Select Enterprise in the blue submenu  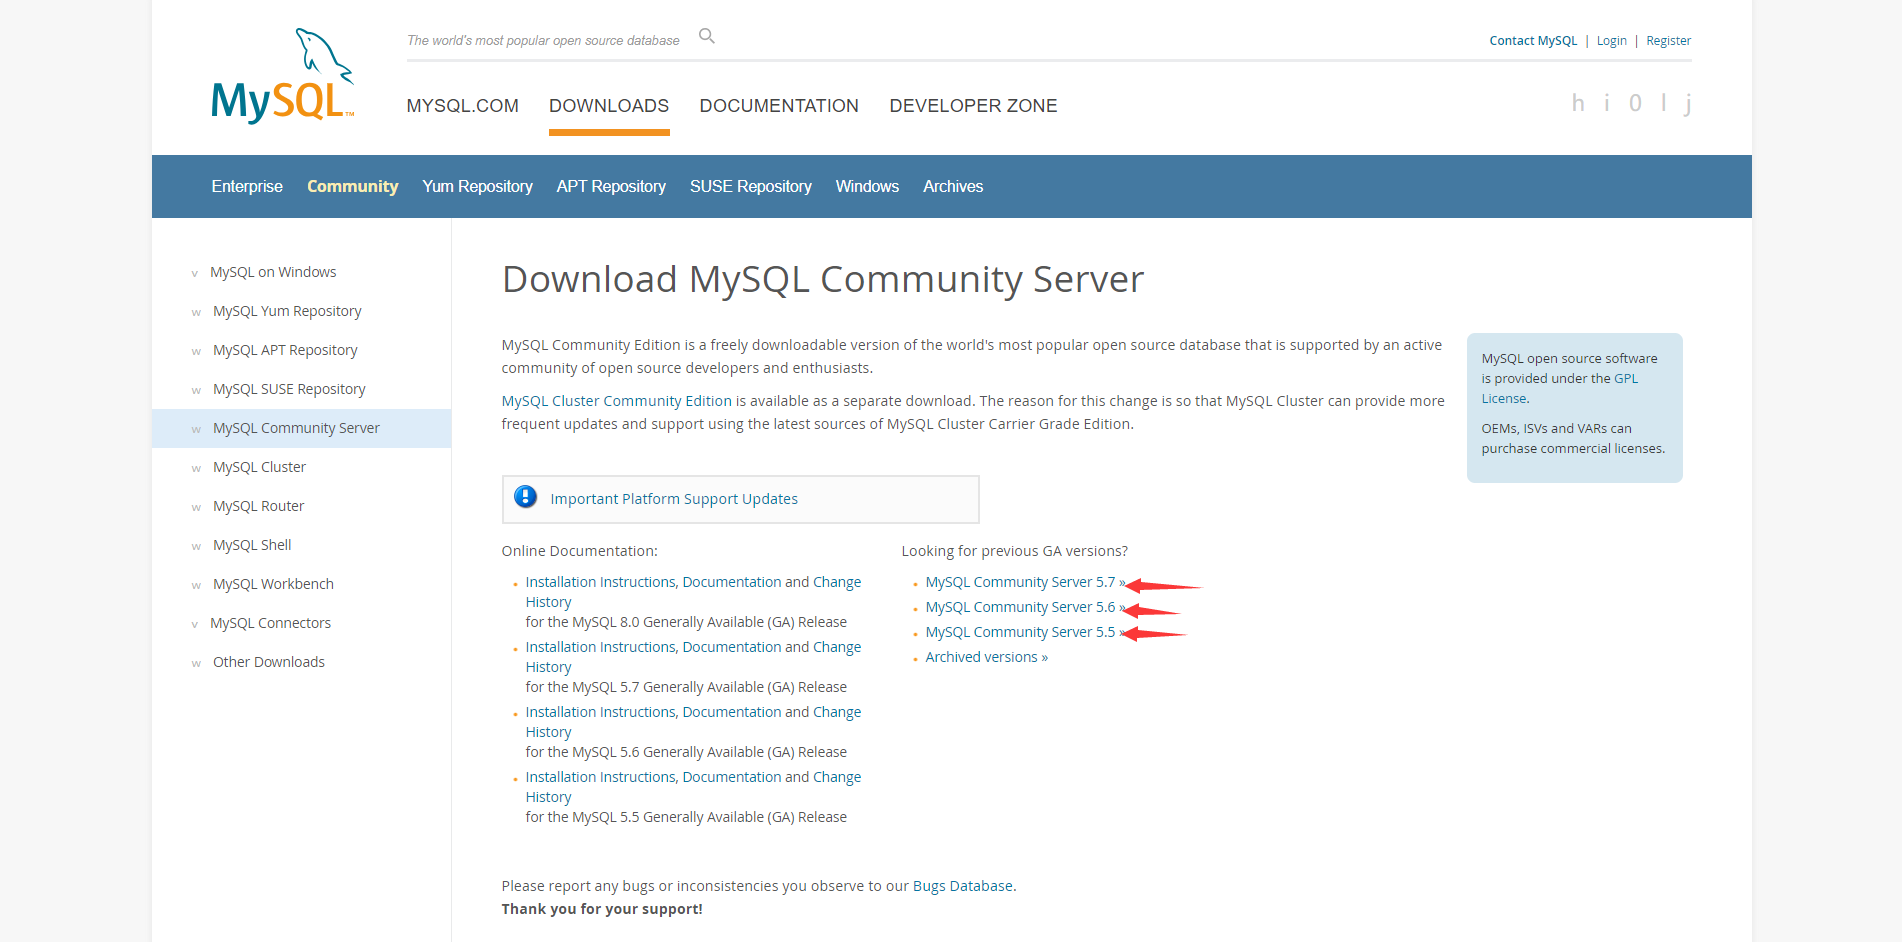pos(247,187)
